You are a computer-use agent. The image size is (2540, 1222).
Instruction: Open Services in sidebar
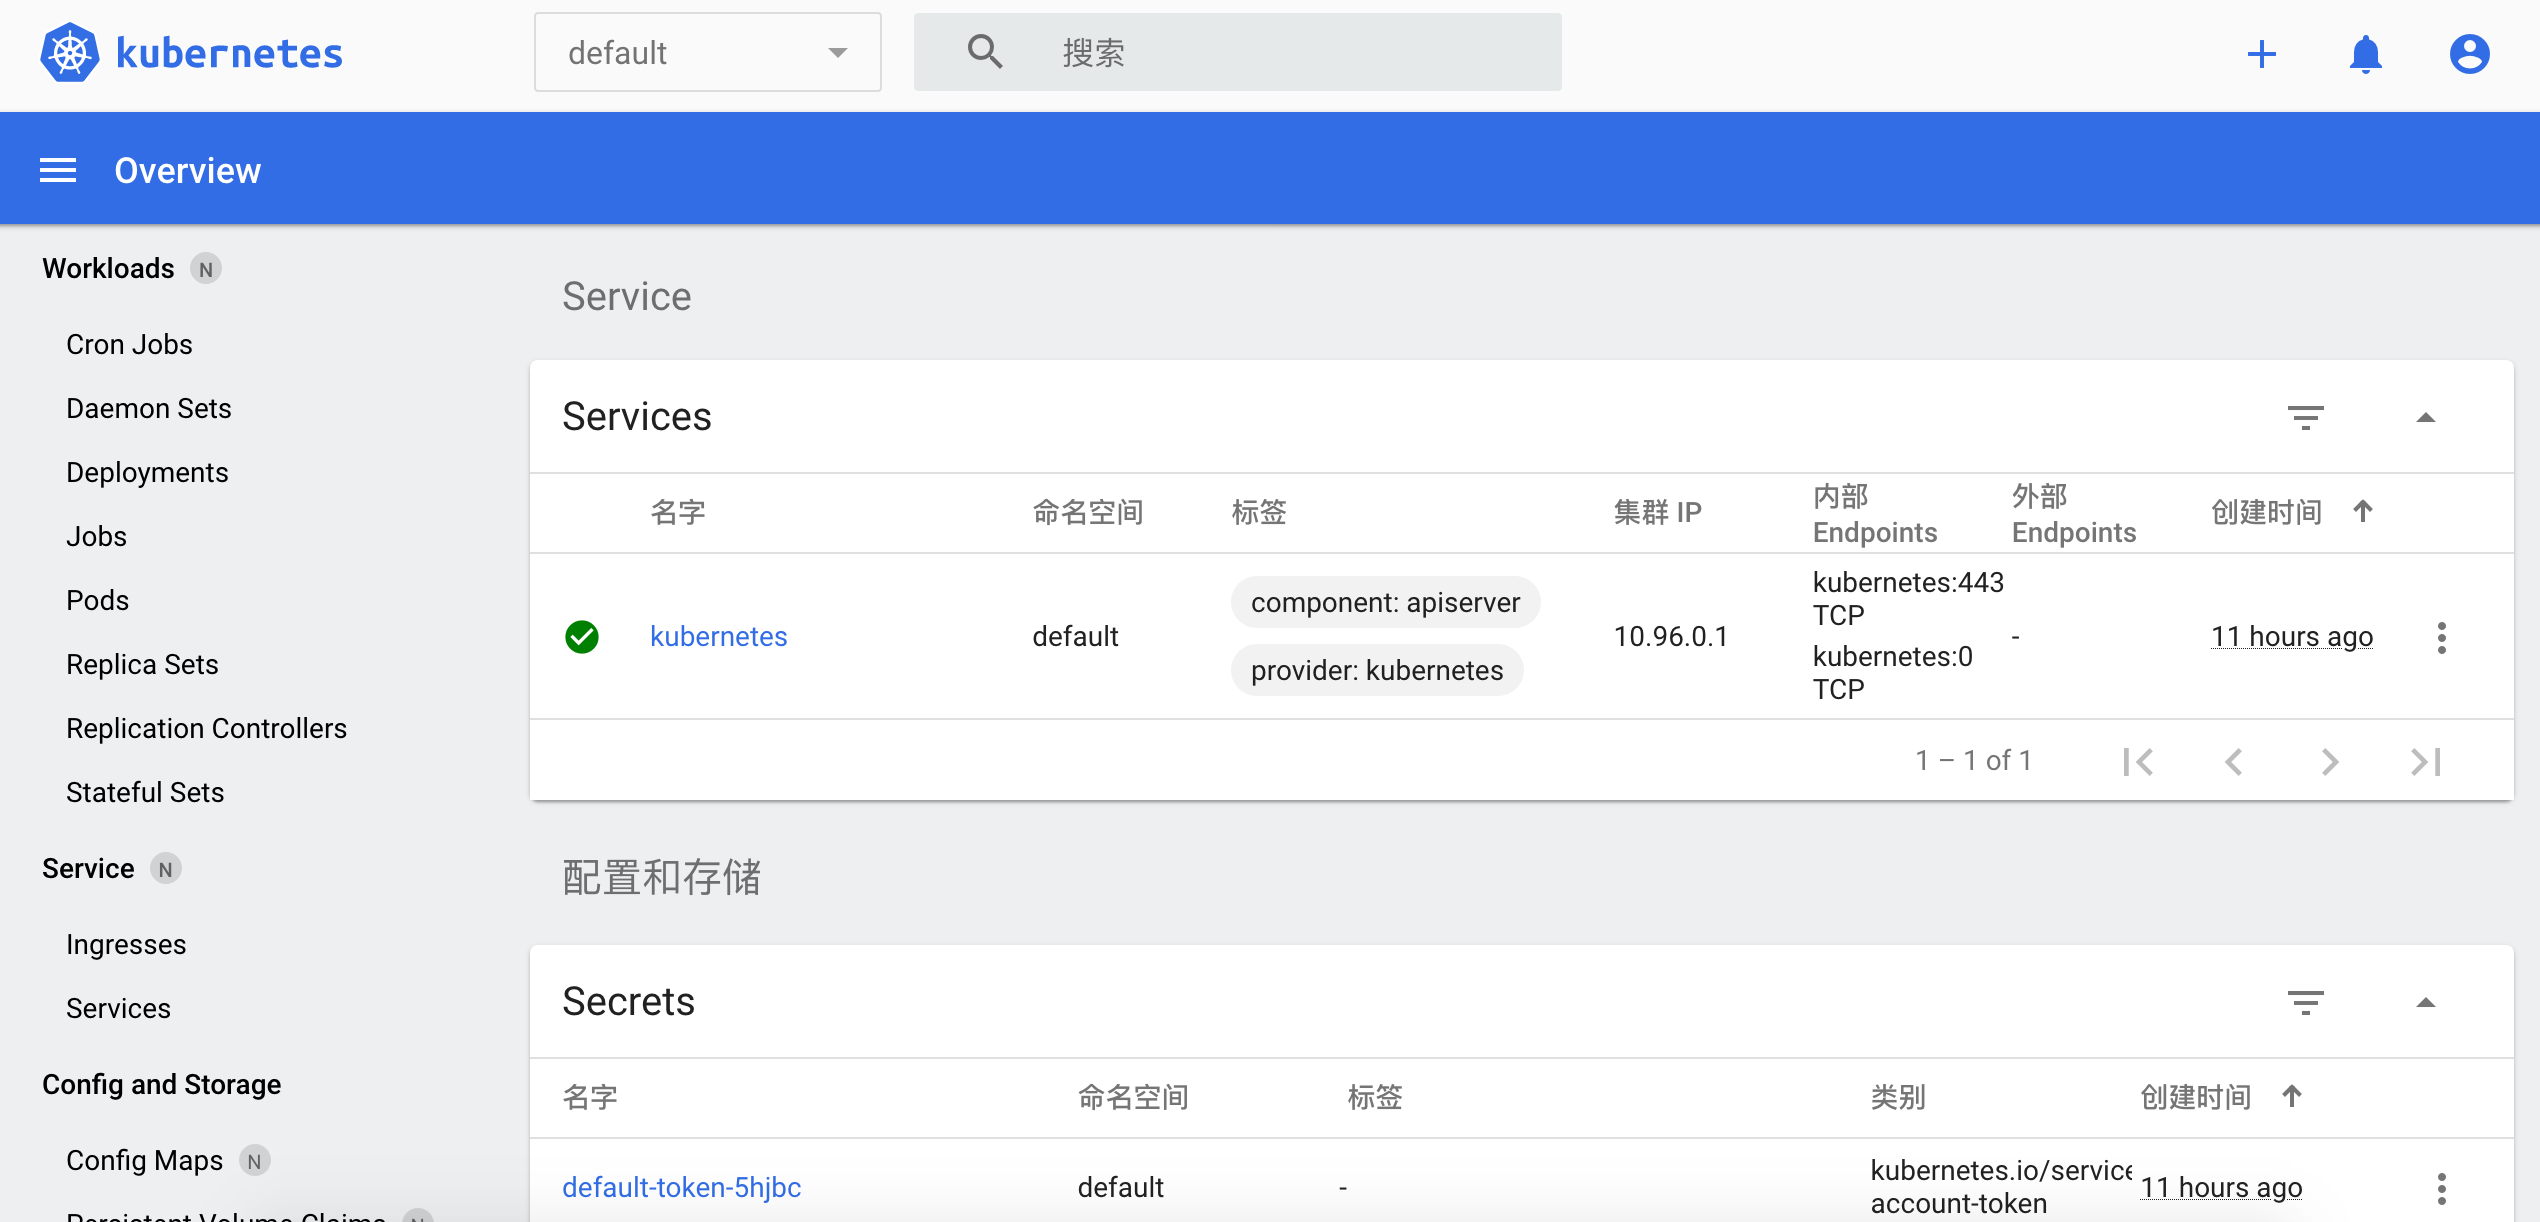tap(118, 1009)
